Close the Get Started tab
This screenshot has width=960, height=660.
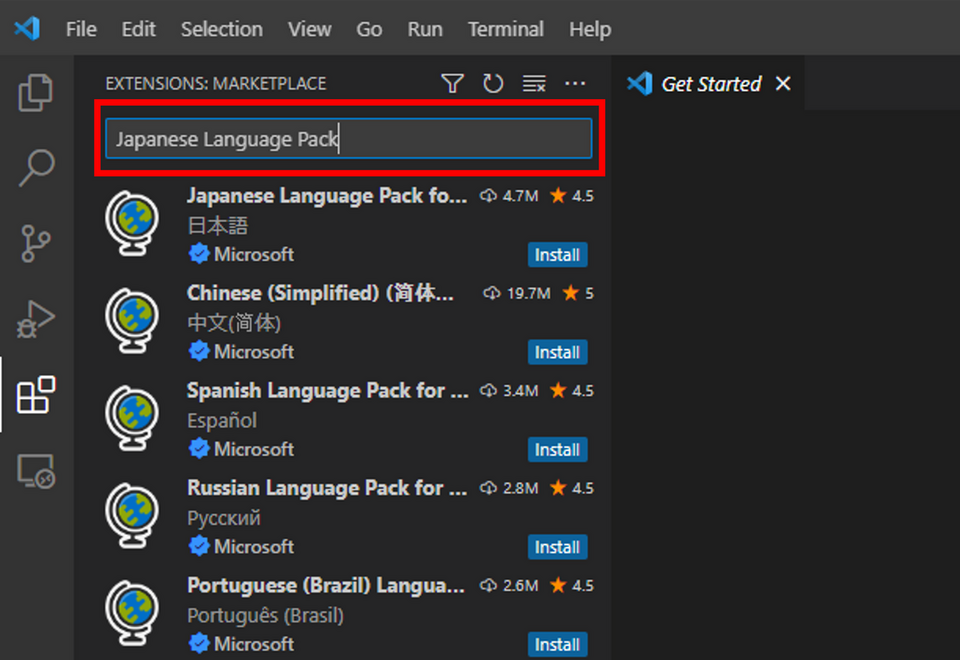783,83
